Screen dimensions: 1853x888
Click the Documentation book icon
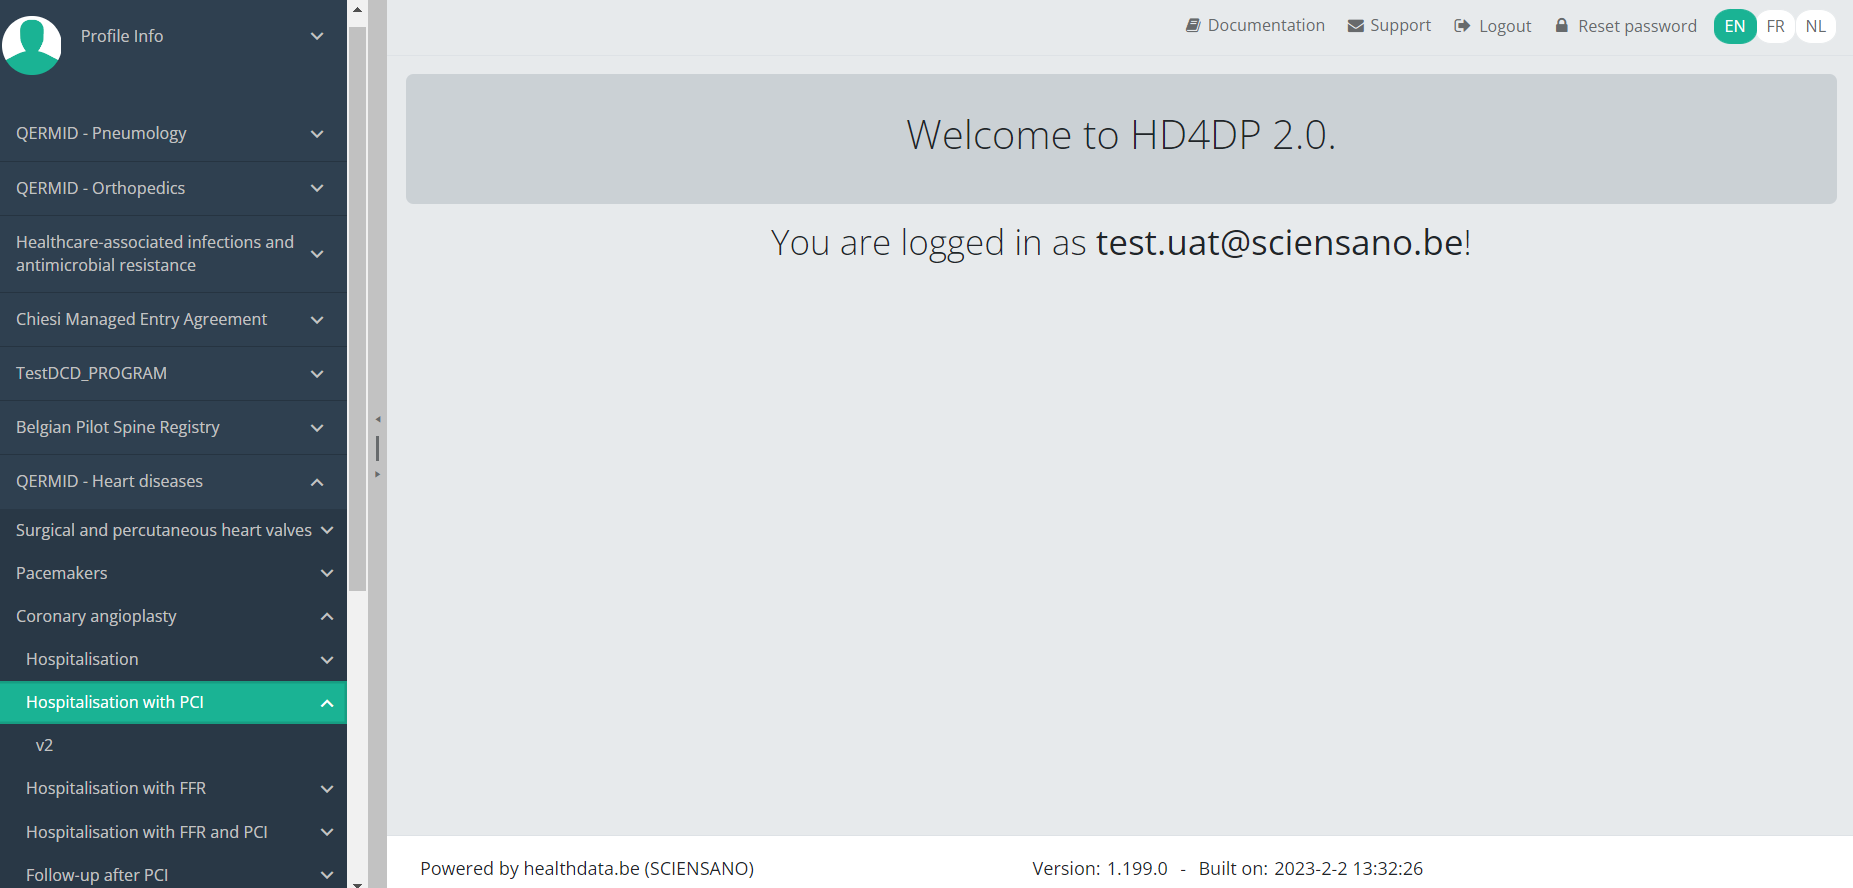pyautogui.click(x=1193, y=26)
